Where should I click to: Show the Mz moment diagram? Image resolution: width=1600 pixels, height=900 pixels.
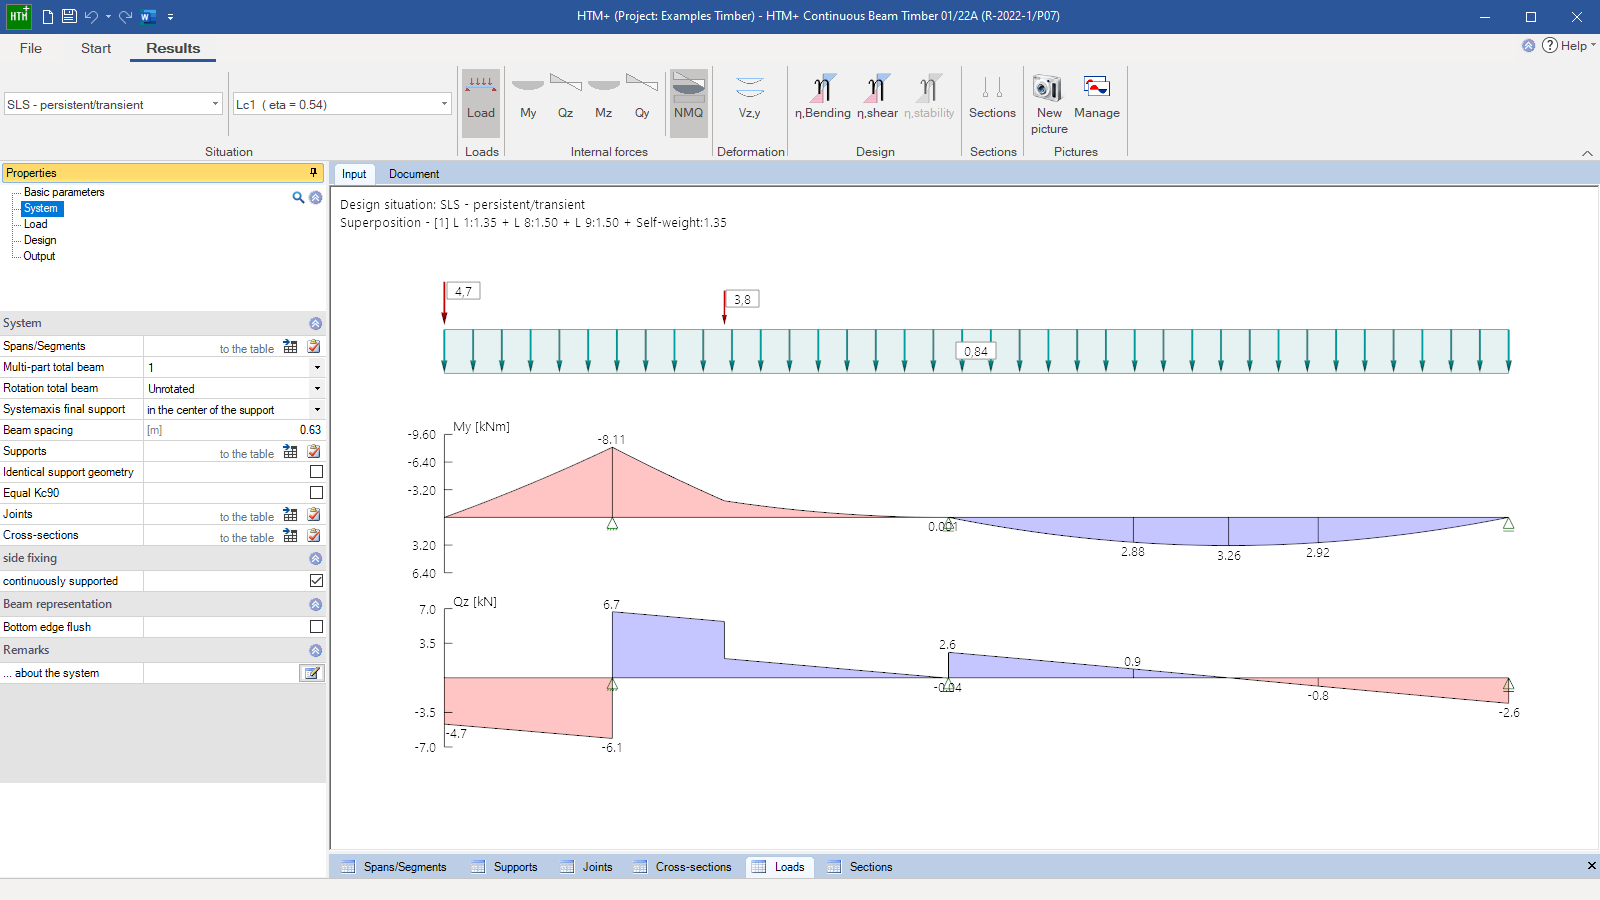point(603,97)
